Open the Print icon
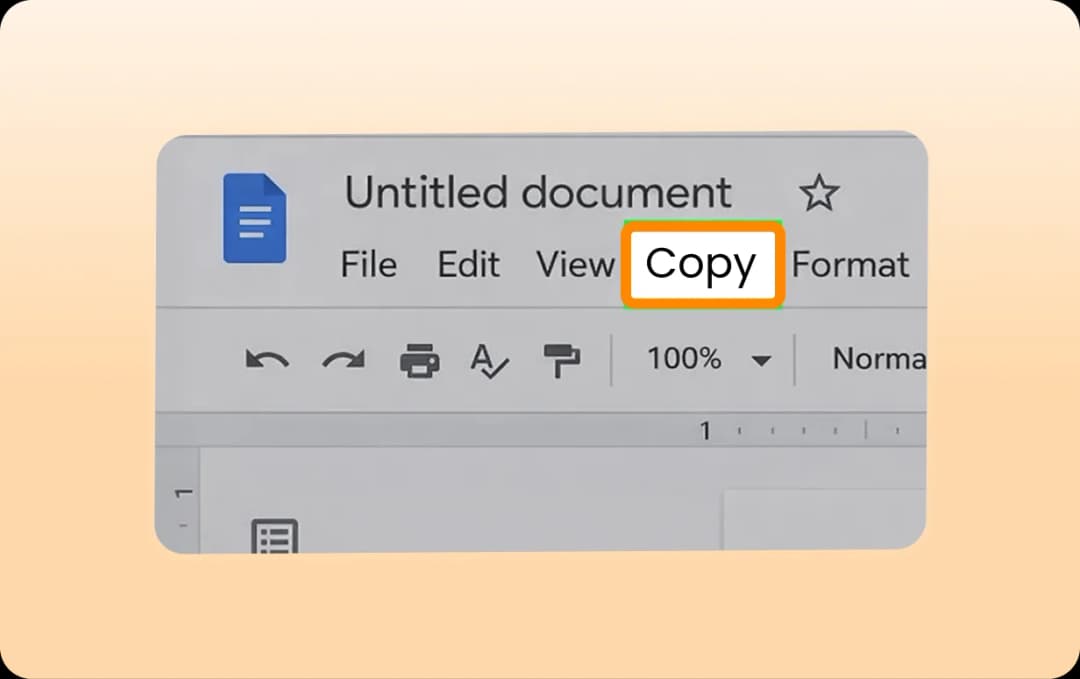Image resolution: width=1080 pixels, height=679 pixels. point(420,359)
